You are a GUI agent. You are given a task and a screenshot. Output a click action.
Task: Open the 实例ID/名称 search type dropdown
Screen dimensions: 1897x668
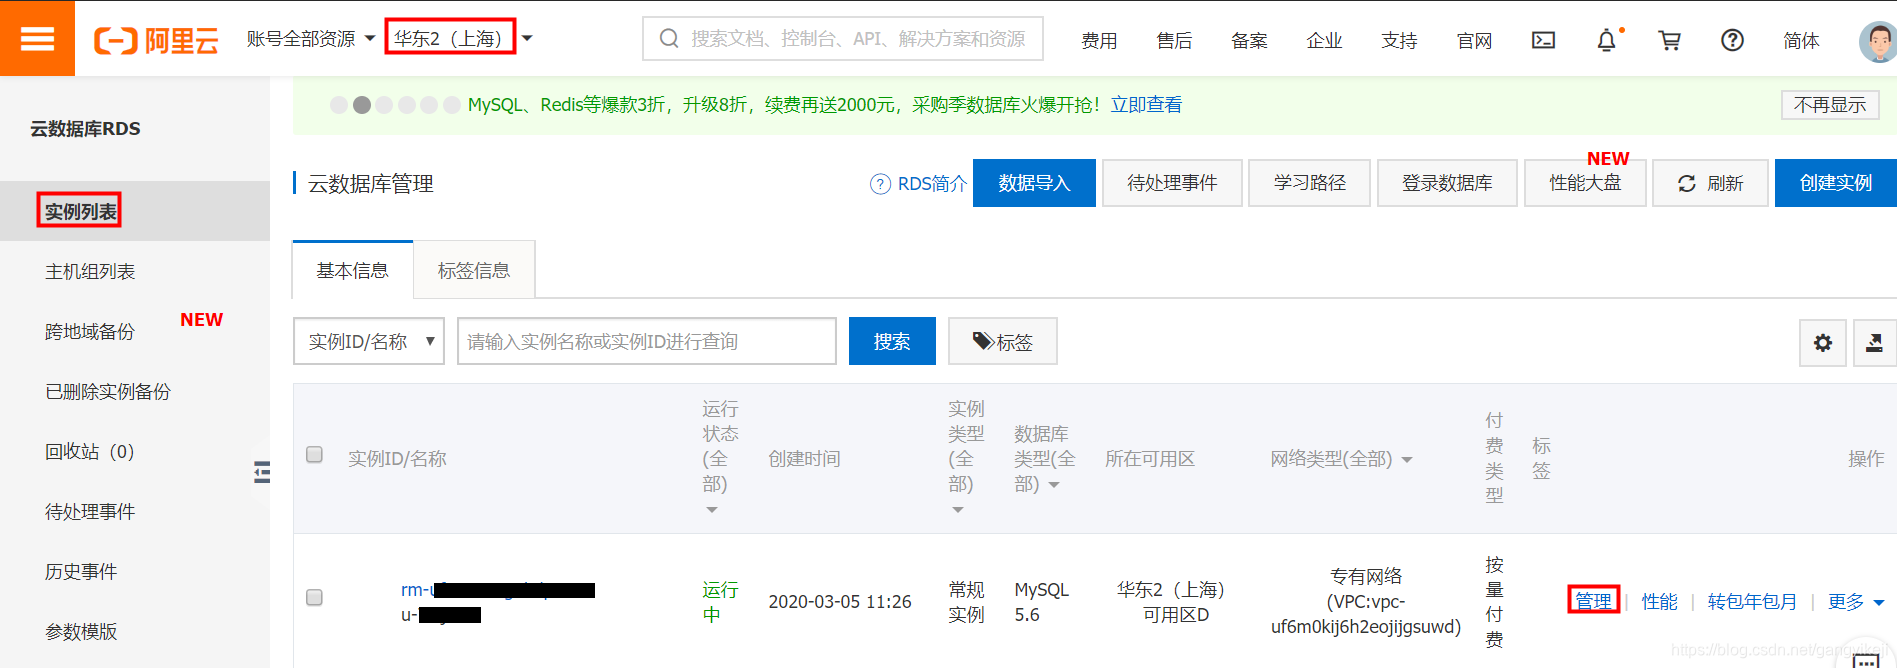tap(369, 342)
